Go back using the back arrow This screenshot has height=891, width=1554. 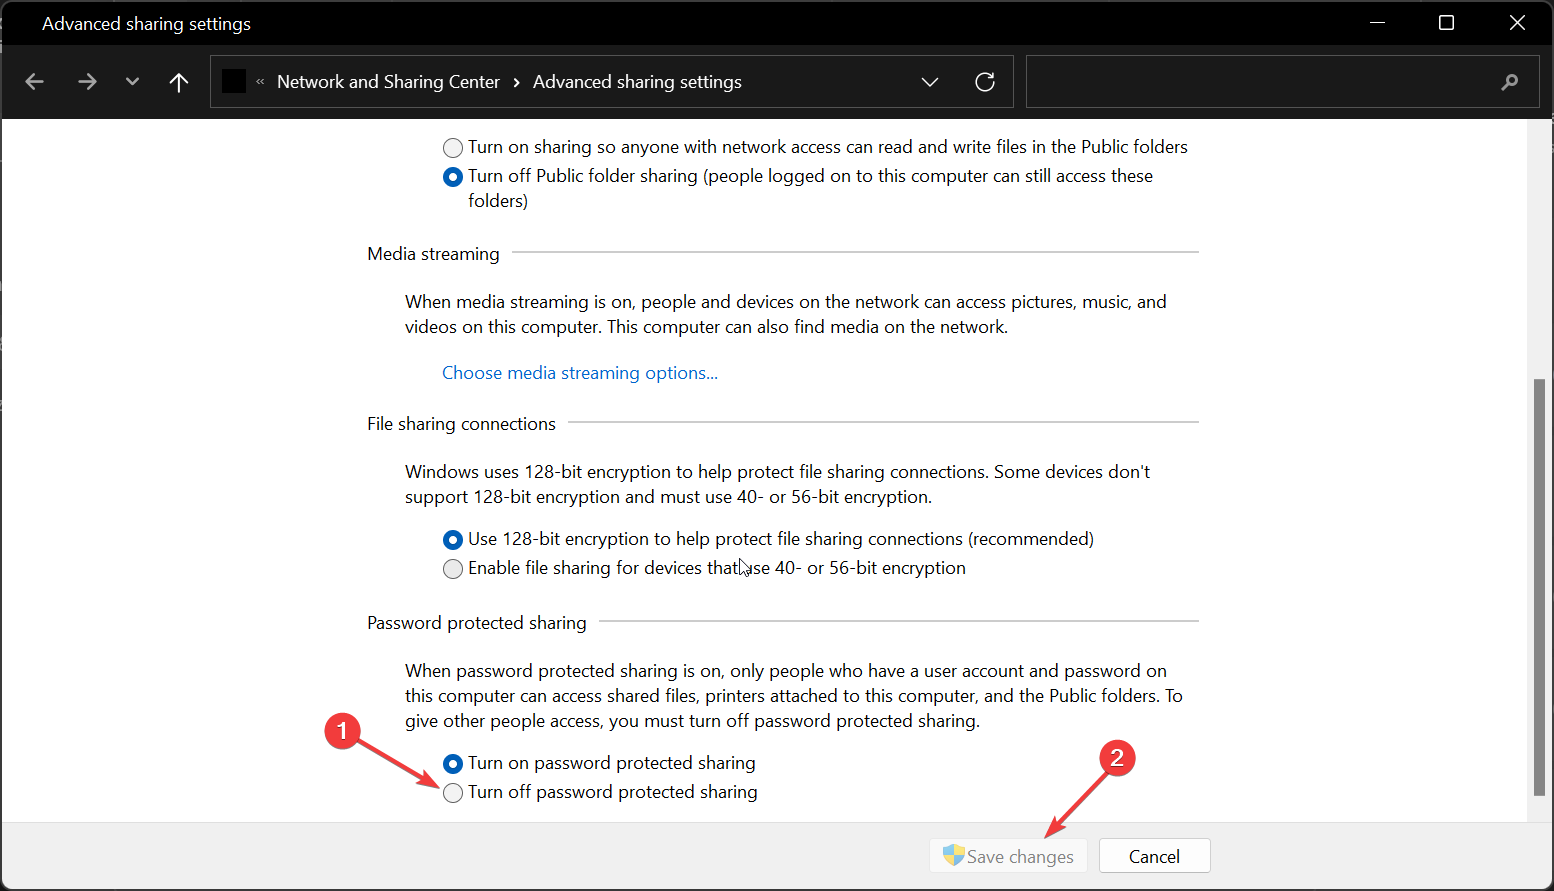(35, 82)
